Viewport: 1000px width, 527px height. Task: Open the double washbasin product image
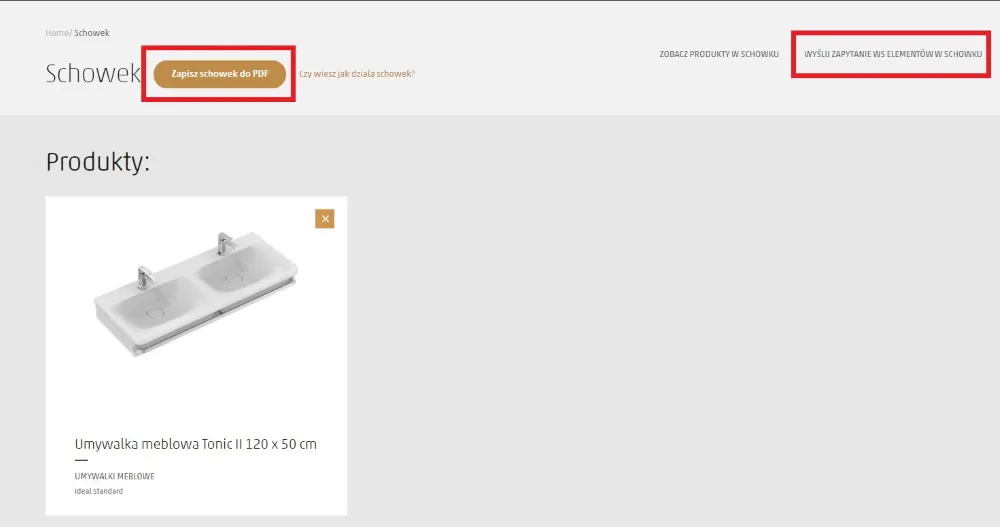[x=196, y=295]
